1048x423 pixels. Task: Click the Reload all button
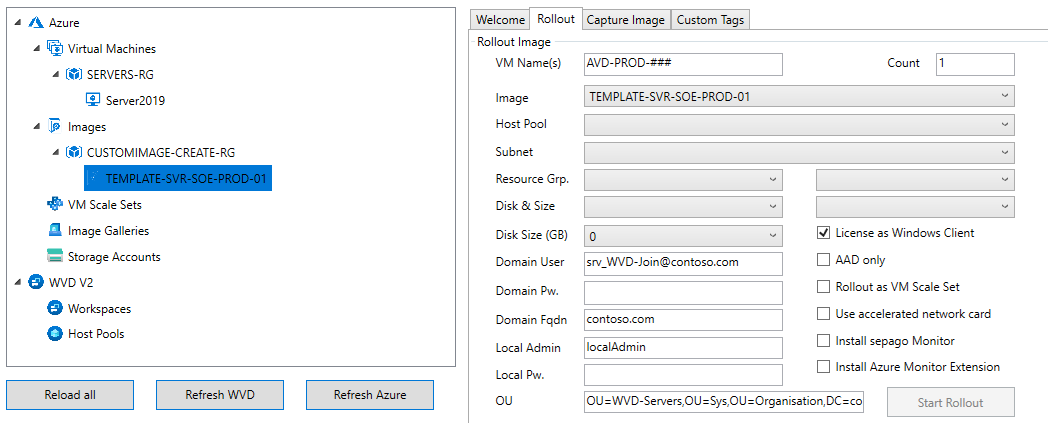click(x=70, y=395)
